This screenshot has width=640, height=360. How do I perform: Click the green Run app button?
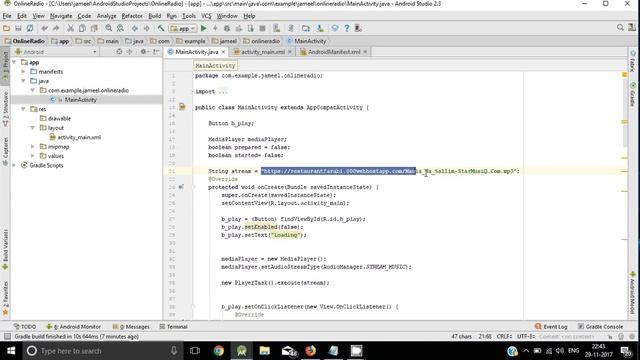[204, 28]
